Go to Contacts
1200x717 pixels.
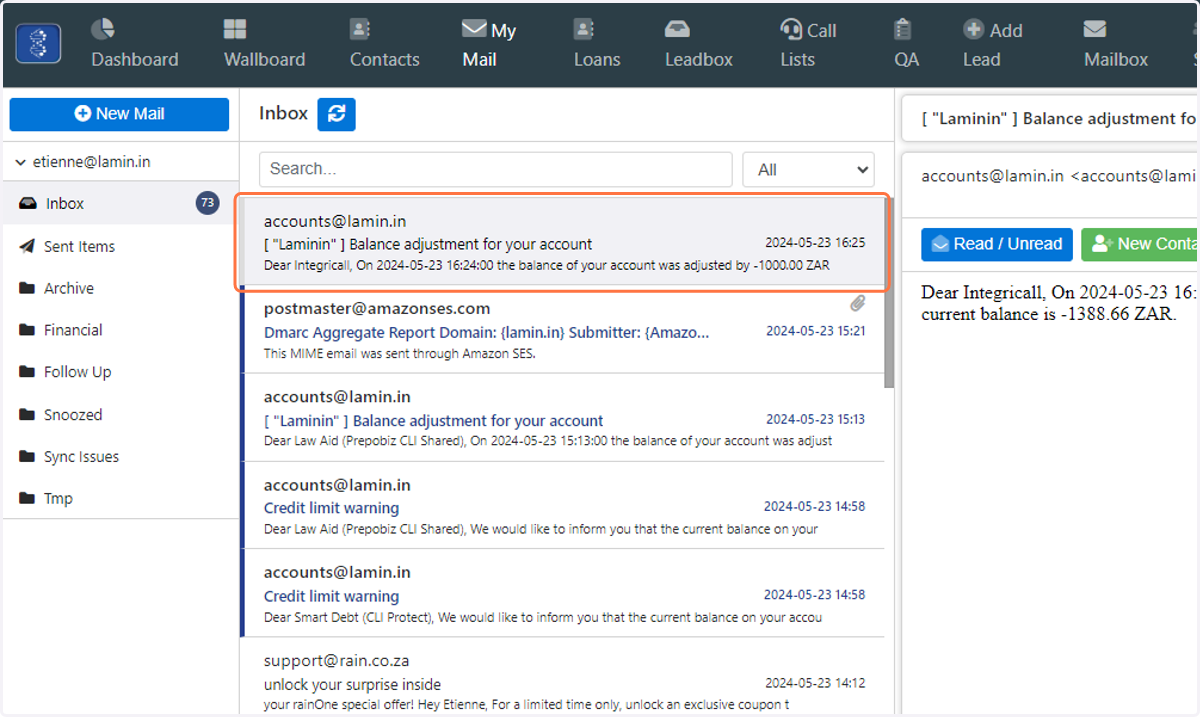click(384, 44)
